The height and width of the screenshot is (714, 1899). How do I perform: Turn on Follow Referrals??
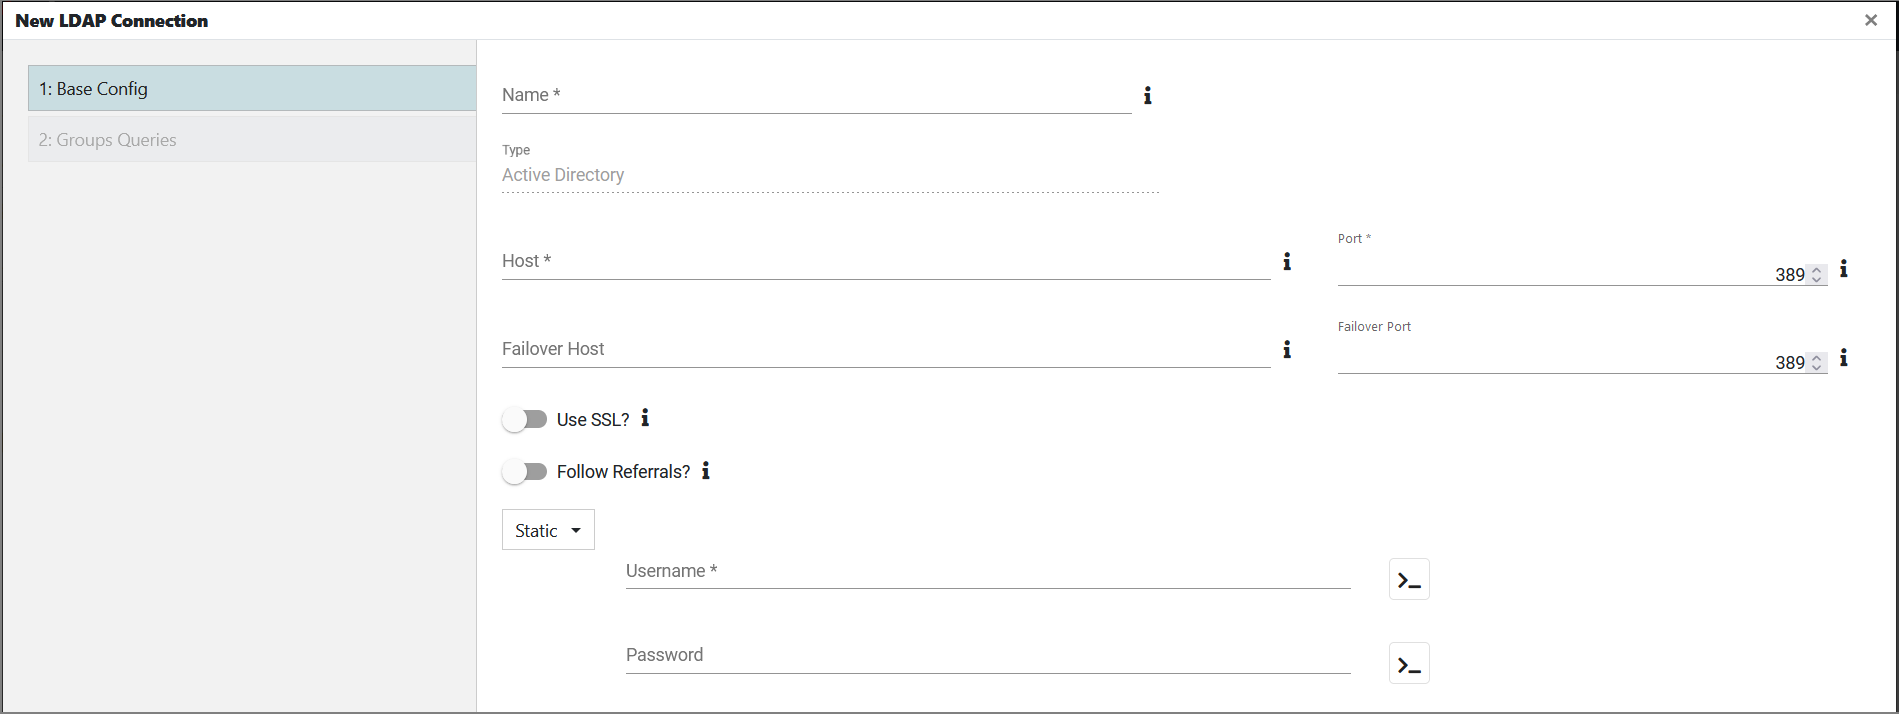coord(524,471)
